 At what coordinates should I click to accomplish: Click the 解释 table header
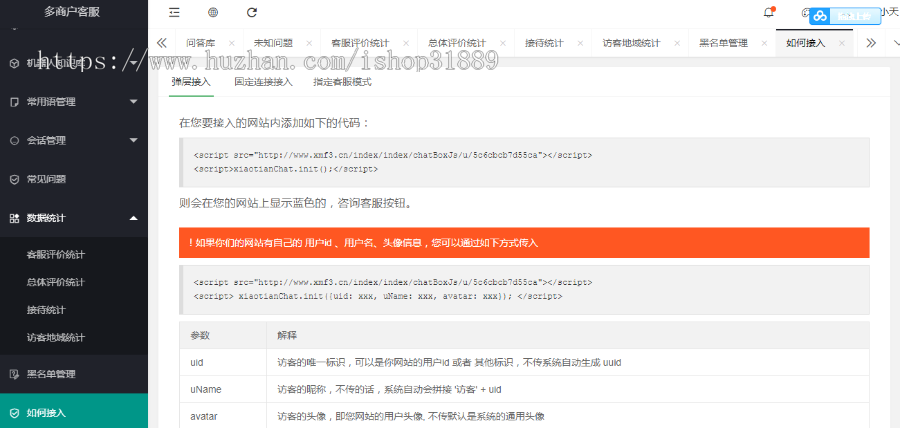pyautogui.click(x=568, y=335)
